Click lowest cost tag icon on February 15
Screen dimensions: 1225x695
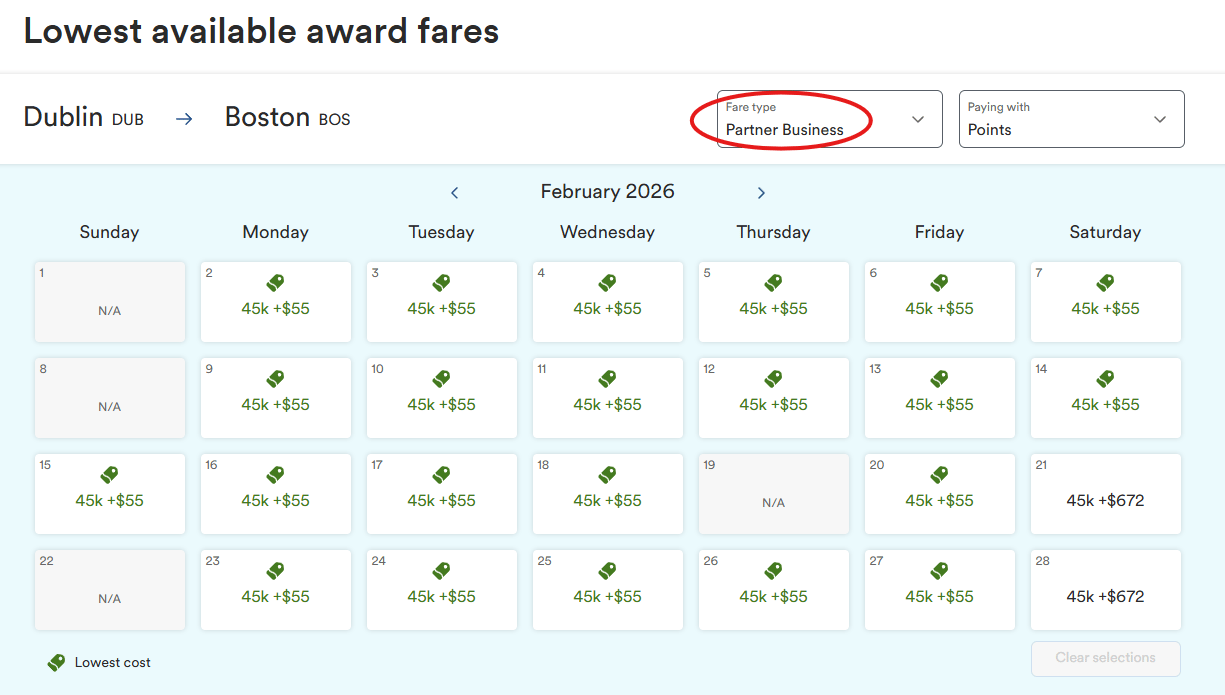point(110,476)
